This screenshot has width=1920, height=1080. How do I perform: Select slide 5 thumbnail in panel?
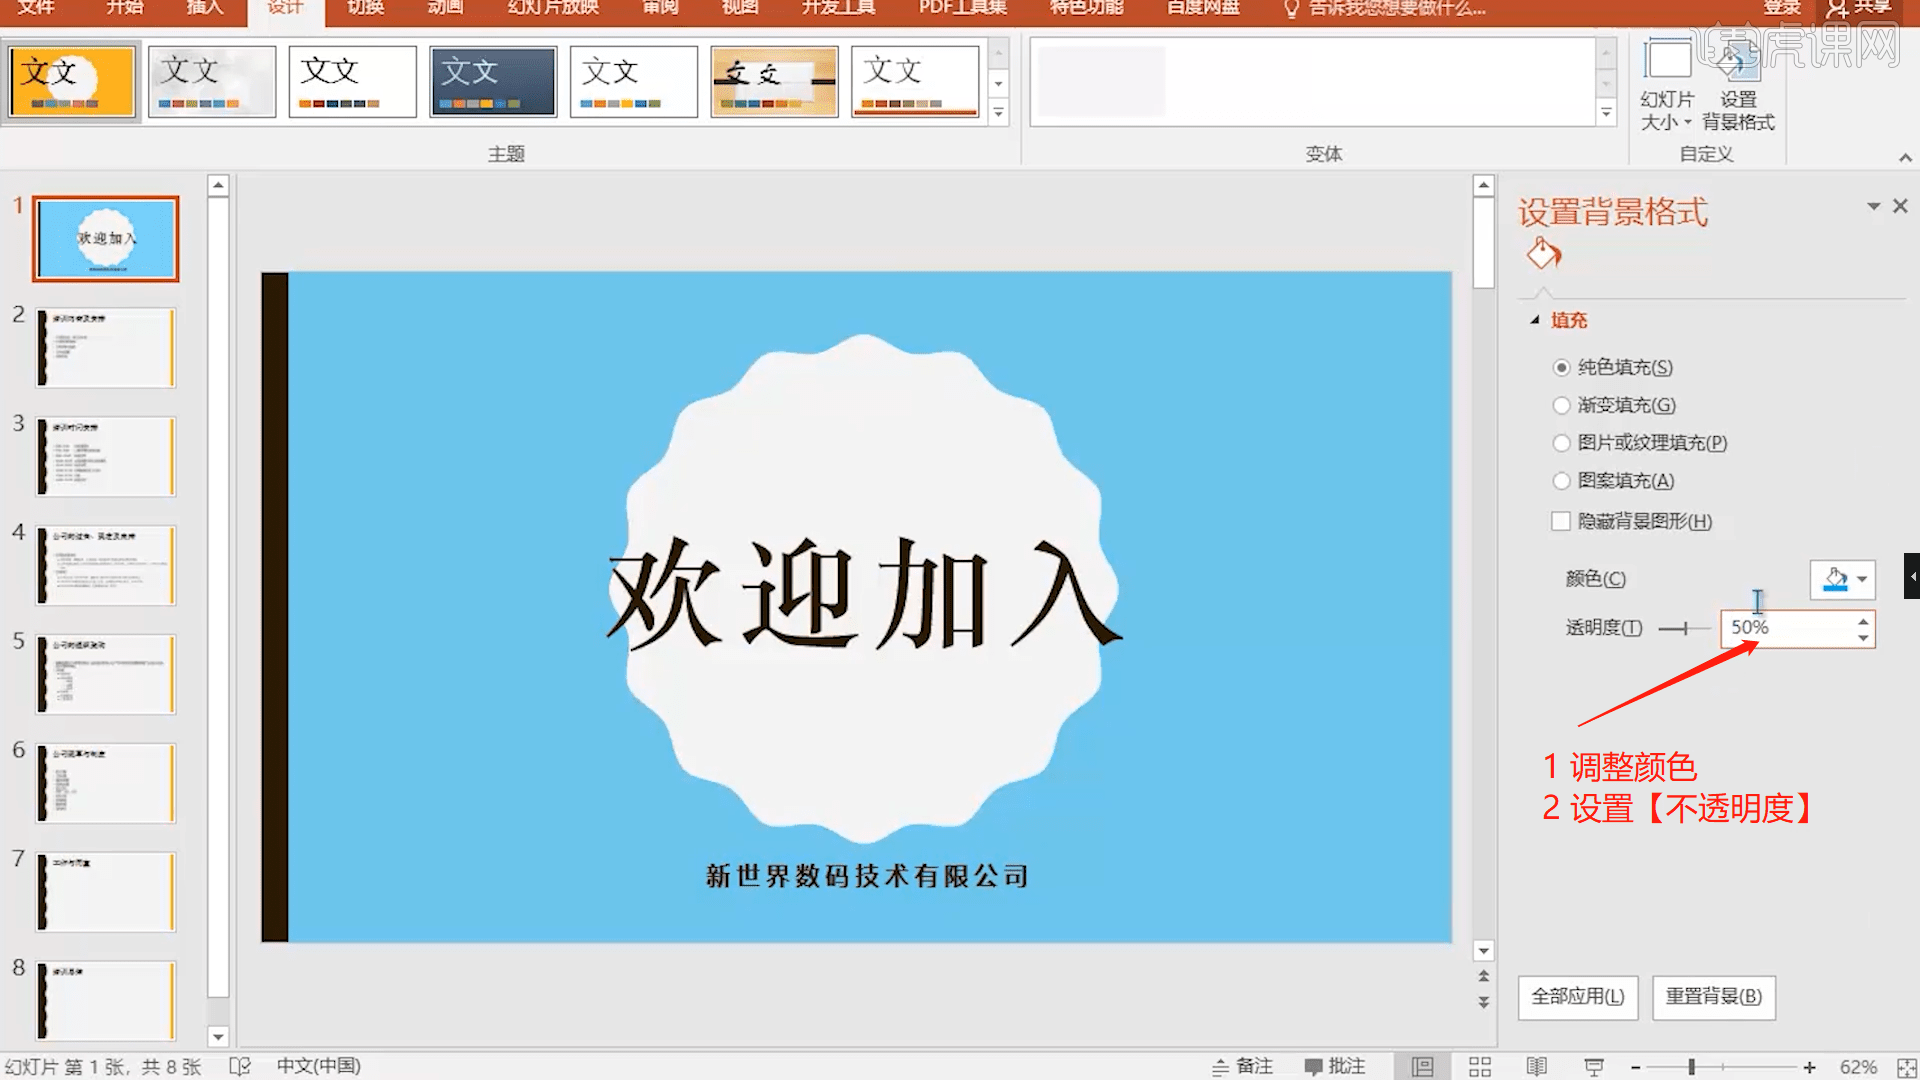pos(105,674)
